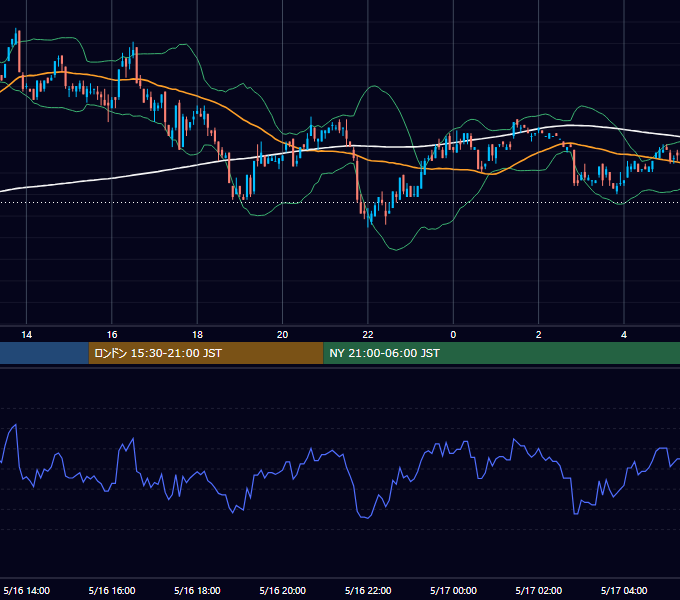Click the hour label 16 on price chart axis
Image resolution: width=680 pixels, height=600 pixels.
pyautogui.click(x=112, y=335)
